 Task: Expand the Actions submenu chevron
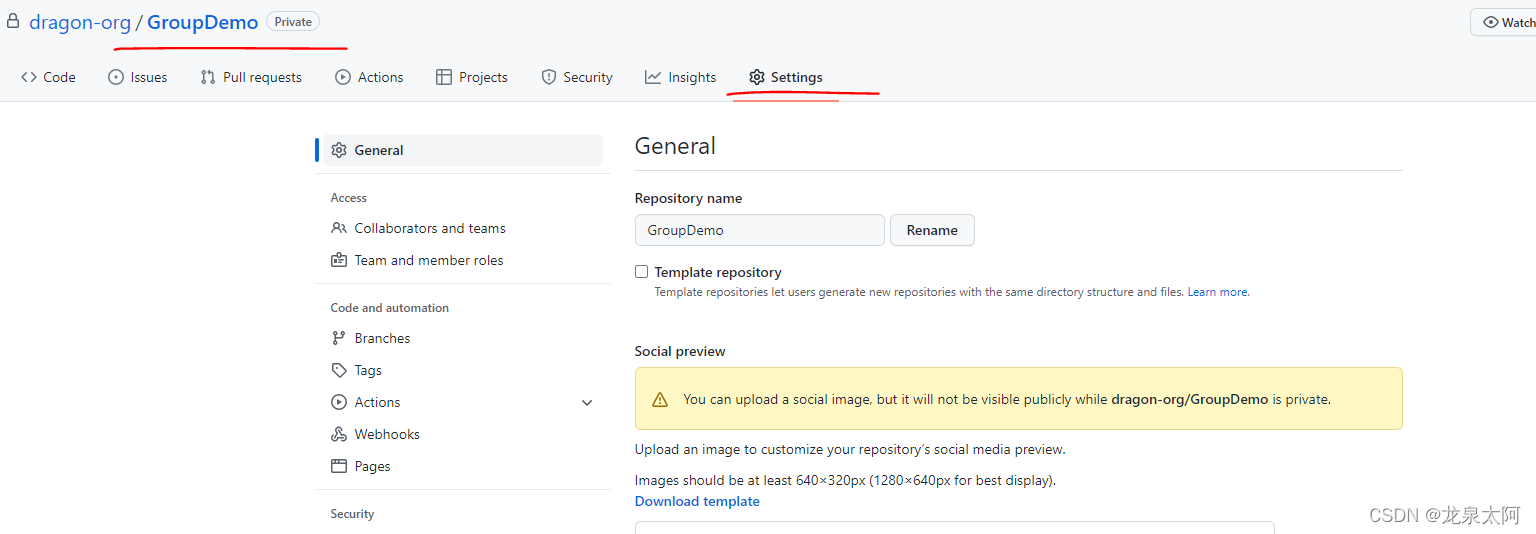coord(587,402)
